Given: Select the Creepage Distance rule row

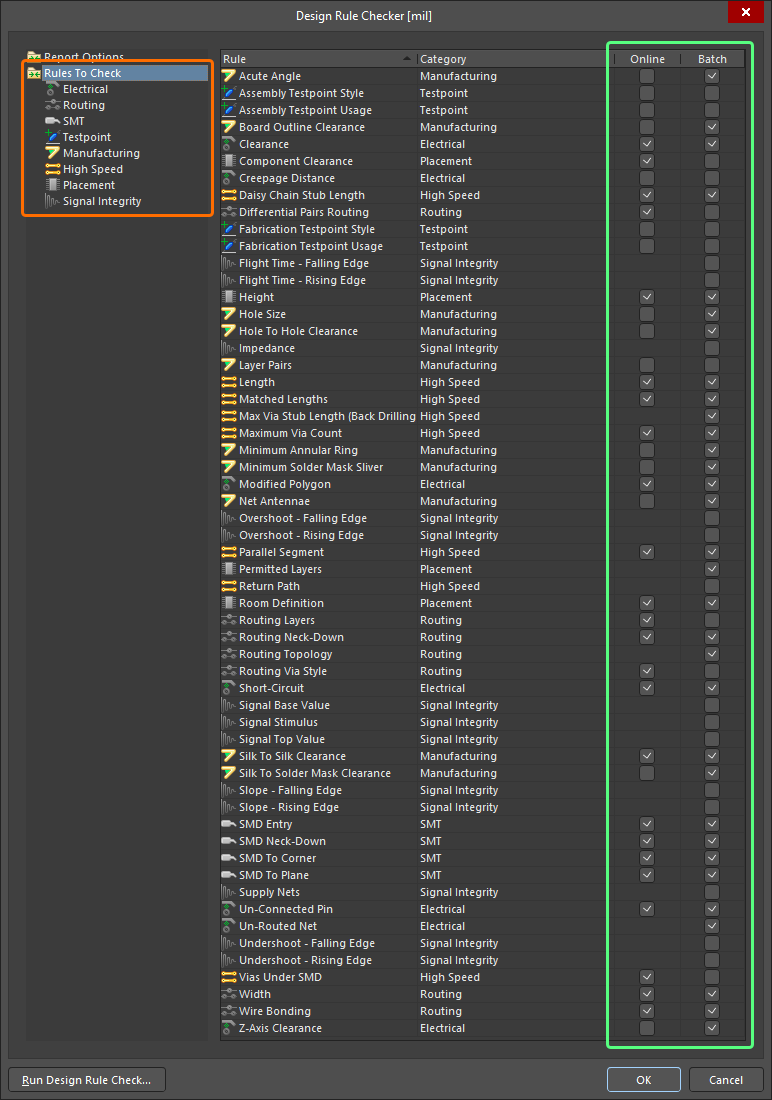Looking at the screenshot, I should (483, 178).
